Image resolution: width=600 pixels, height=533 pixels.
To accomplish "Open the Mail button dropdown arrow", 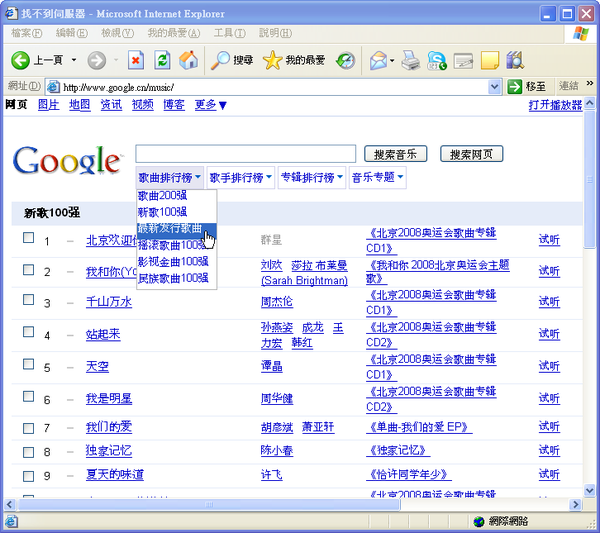I will point(392,60).
